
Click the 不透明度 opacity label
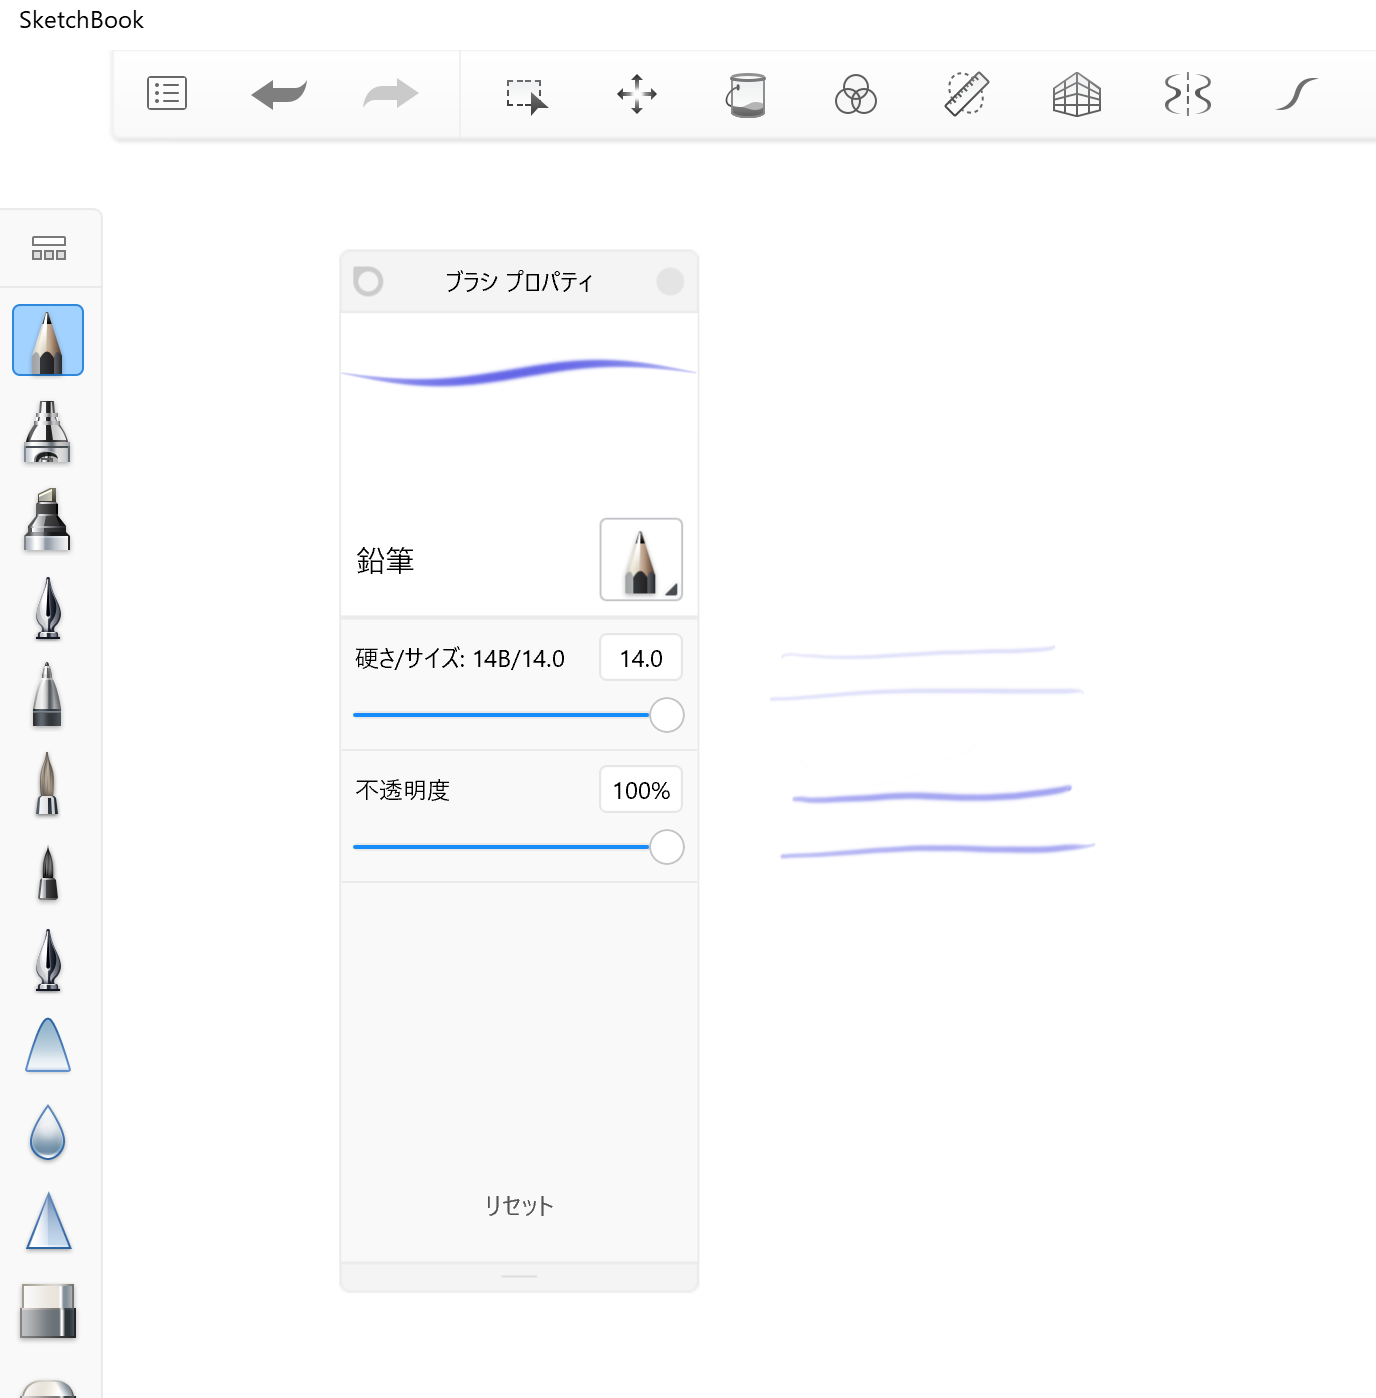(403, 790)
